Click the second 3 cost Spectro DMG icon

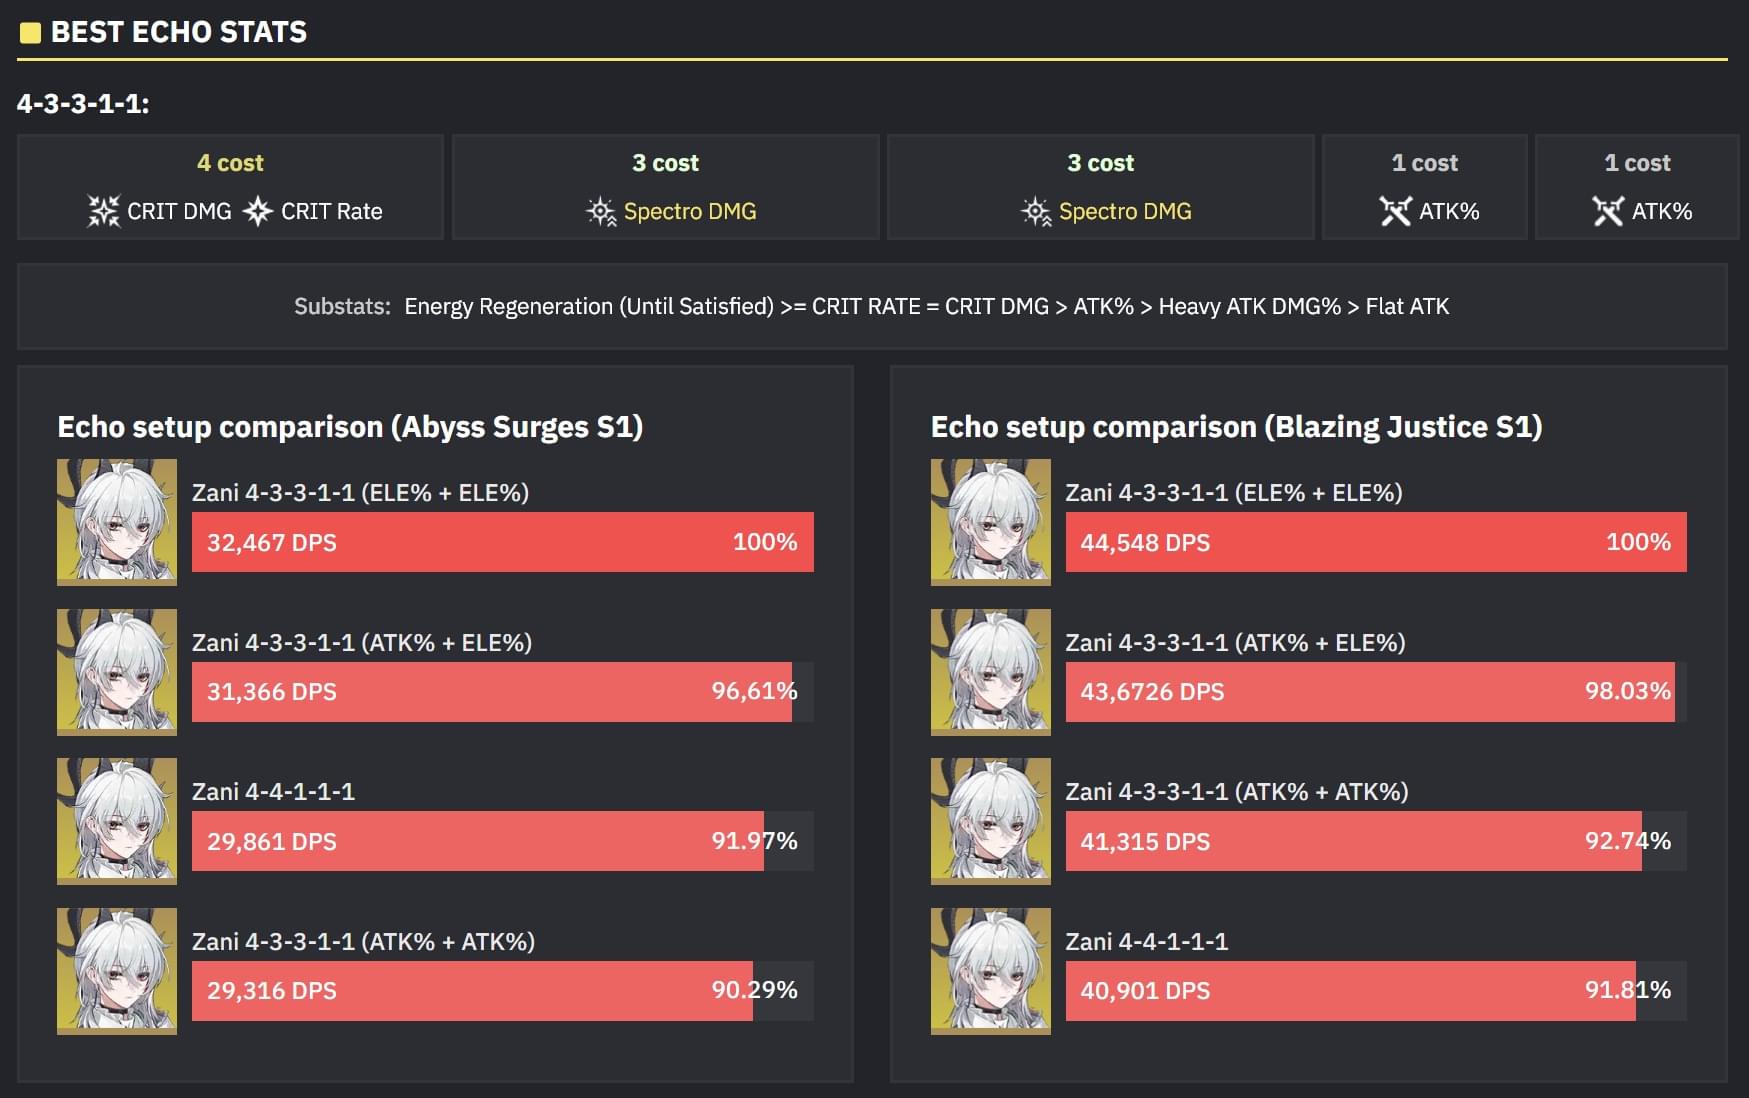pyautogui.click(x=1036, y=211)
